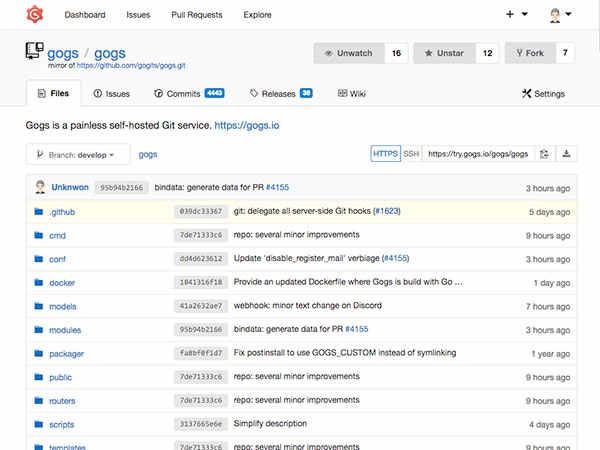Open the modules folder

[65, 330]
